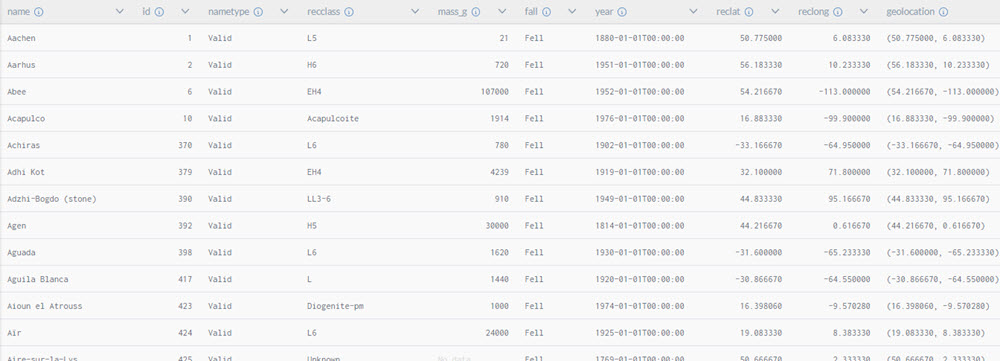
Task: Open mass_g column menu chevron
Action: (x=502, y=11)
